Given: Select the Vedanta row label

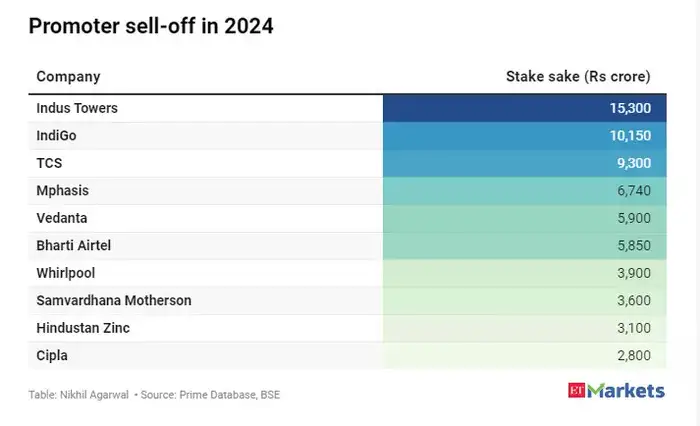Looking at the screenshot, I should [61, 218].
